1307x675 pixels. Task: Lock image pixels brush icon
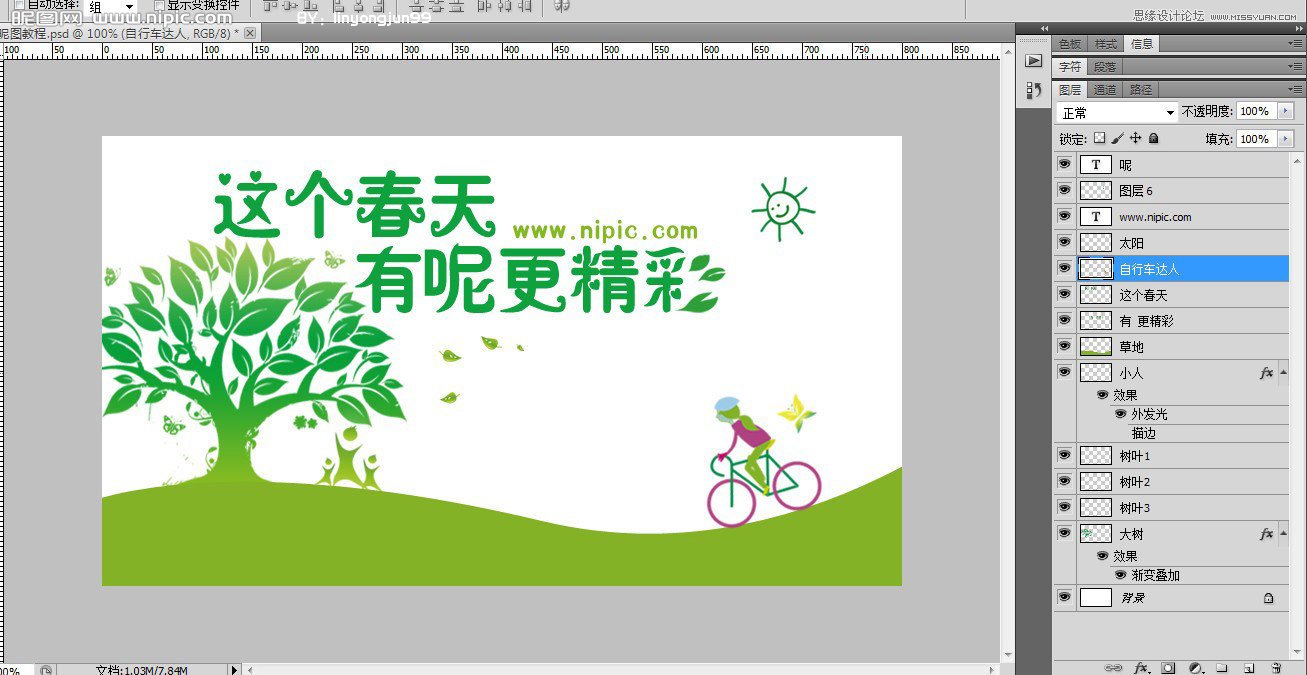[x=1118, y=138]
